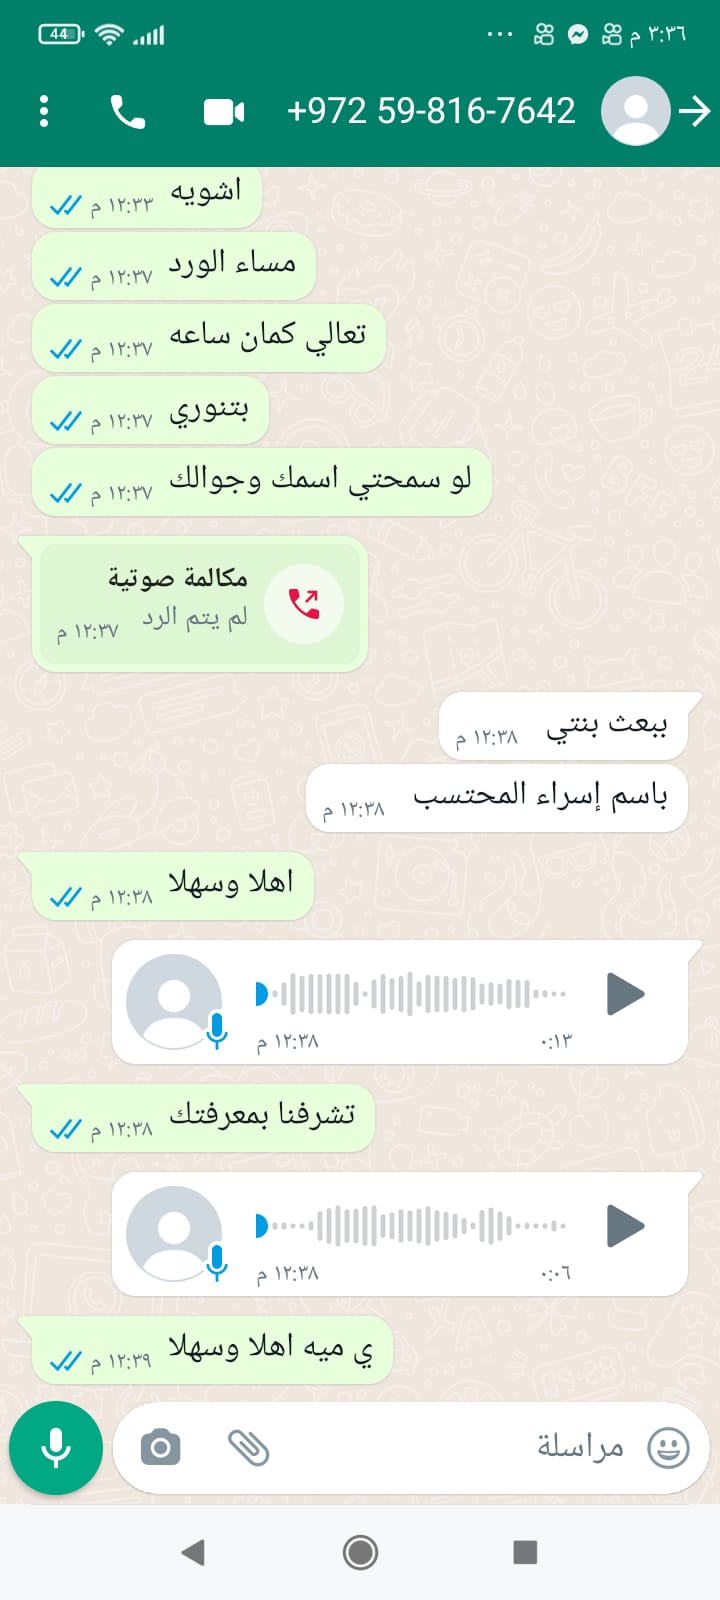The width and height of the screenshot is (720, 1600).
Task: Start a video call with the camera icon
Action: click(224, 112)
